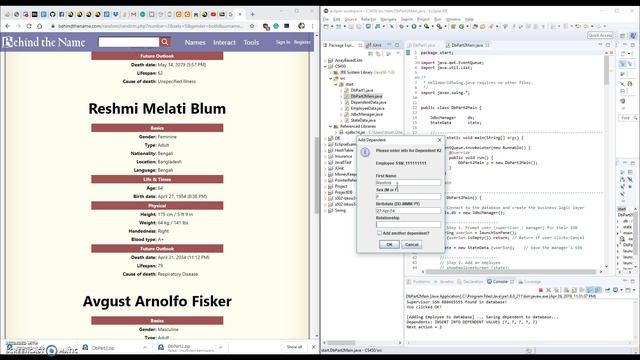
Task: Click the Behind the Name search button
Action: (x=165, y=42)
